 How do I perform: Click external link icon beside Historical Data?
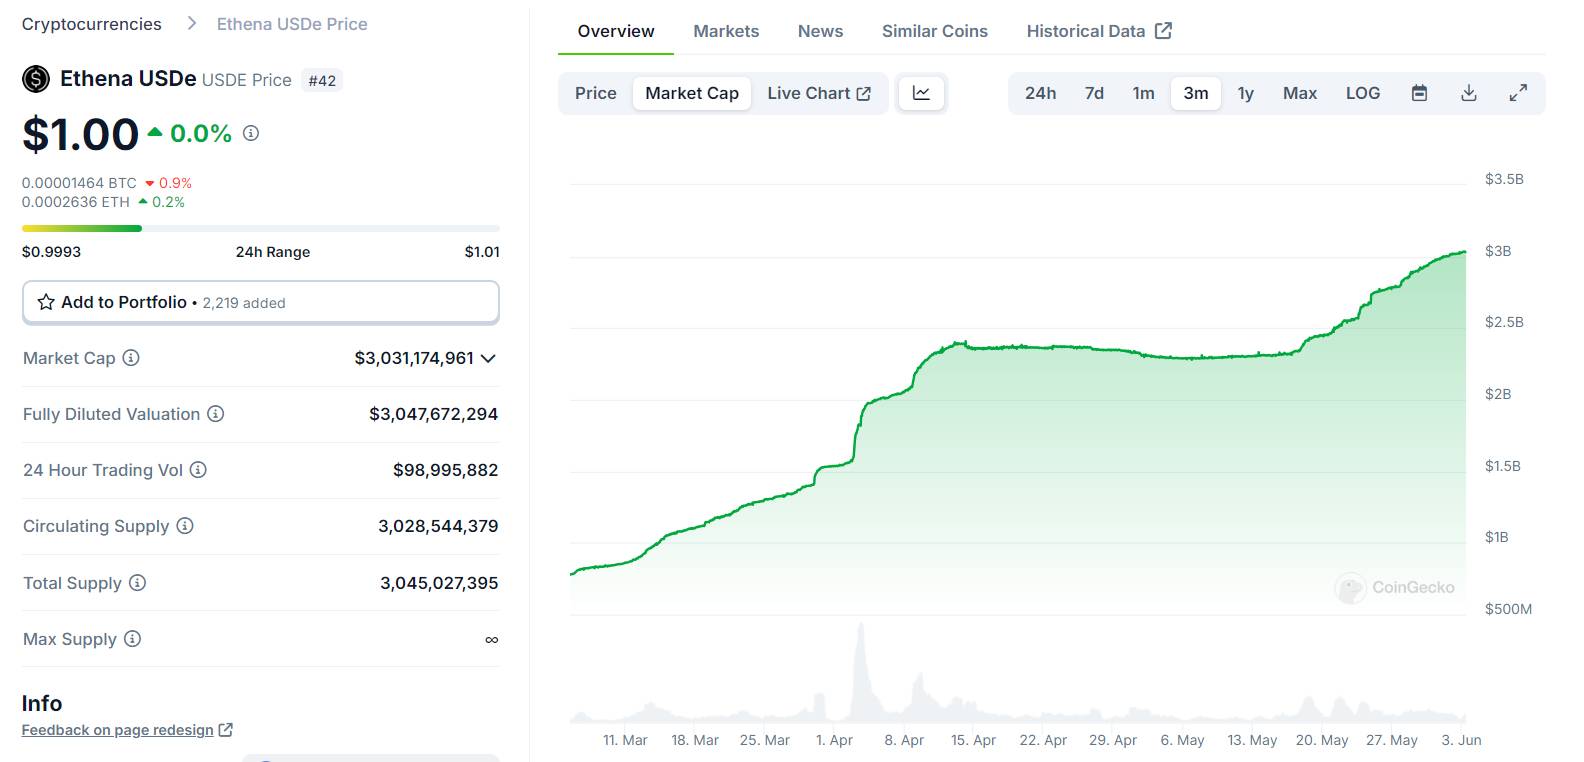point(1163,31)
